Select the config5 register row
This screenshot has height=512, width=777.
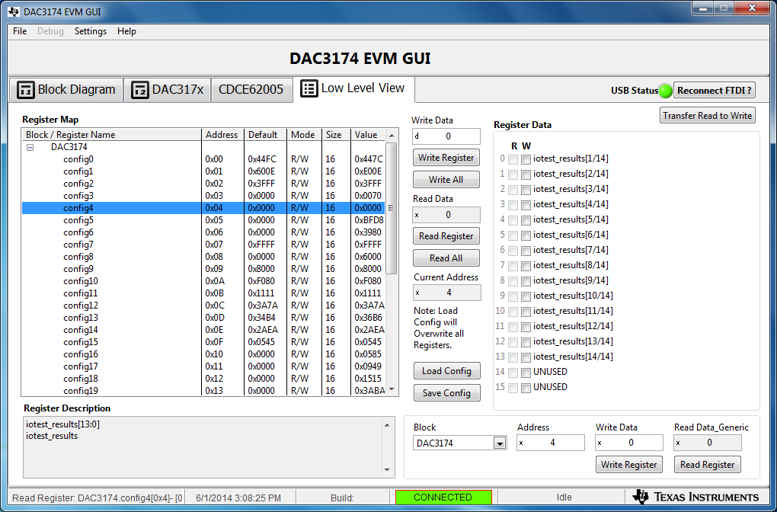click(x=203, y=220)
